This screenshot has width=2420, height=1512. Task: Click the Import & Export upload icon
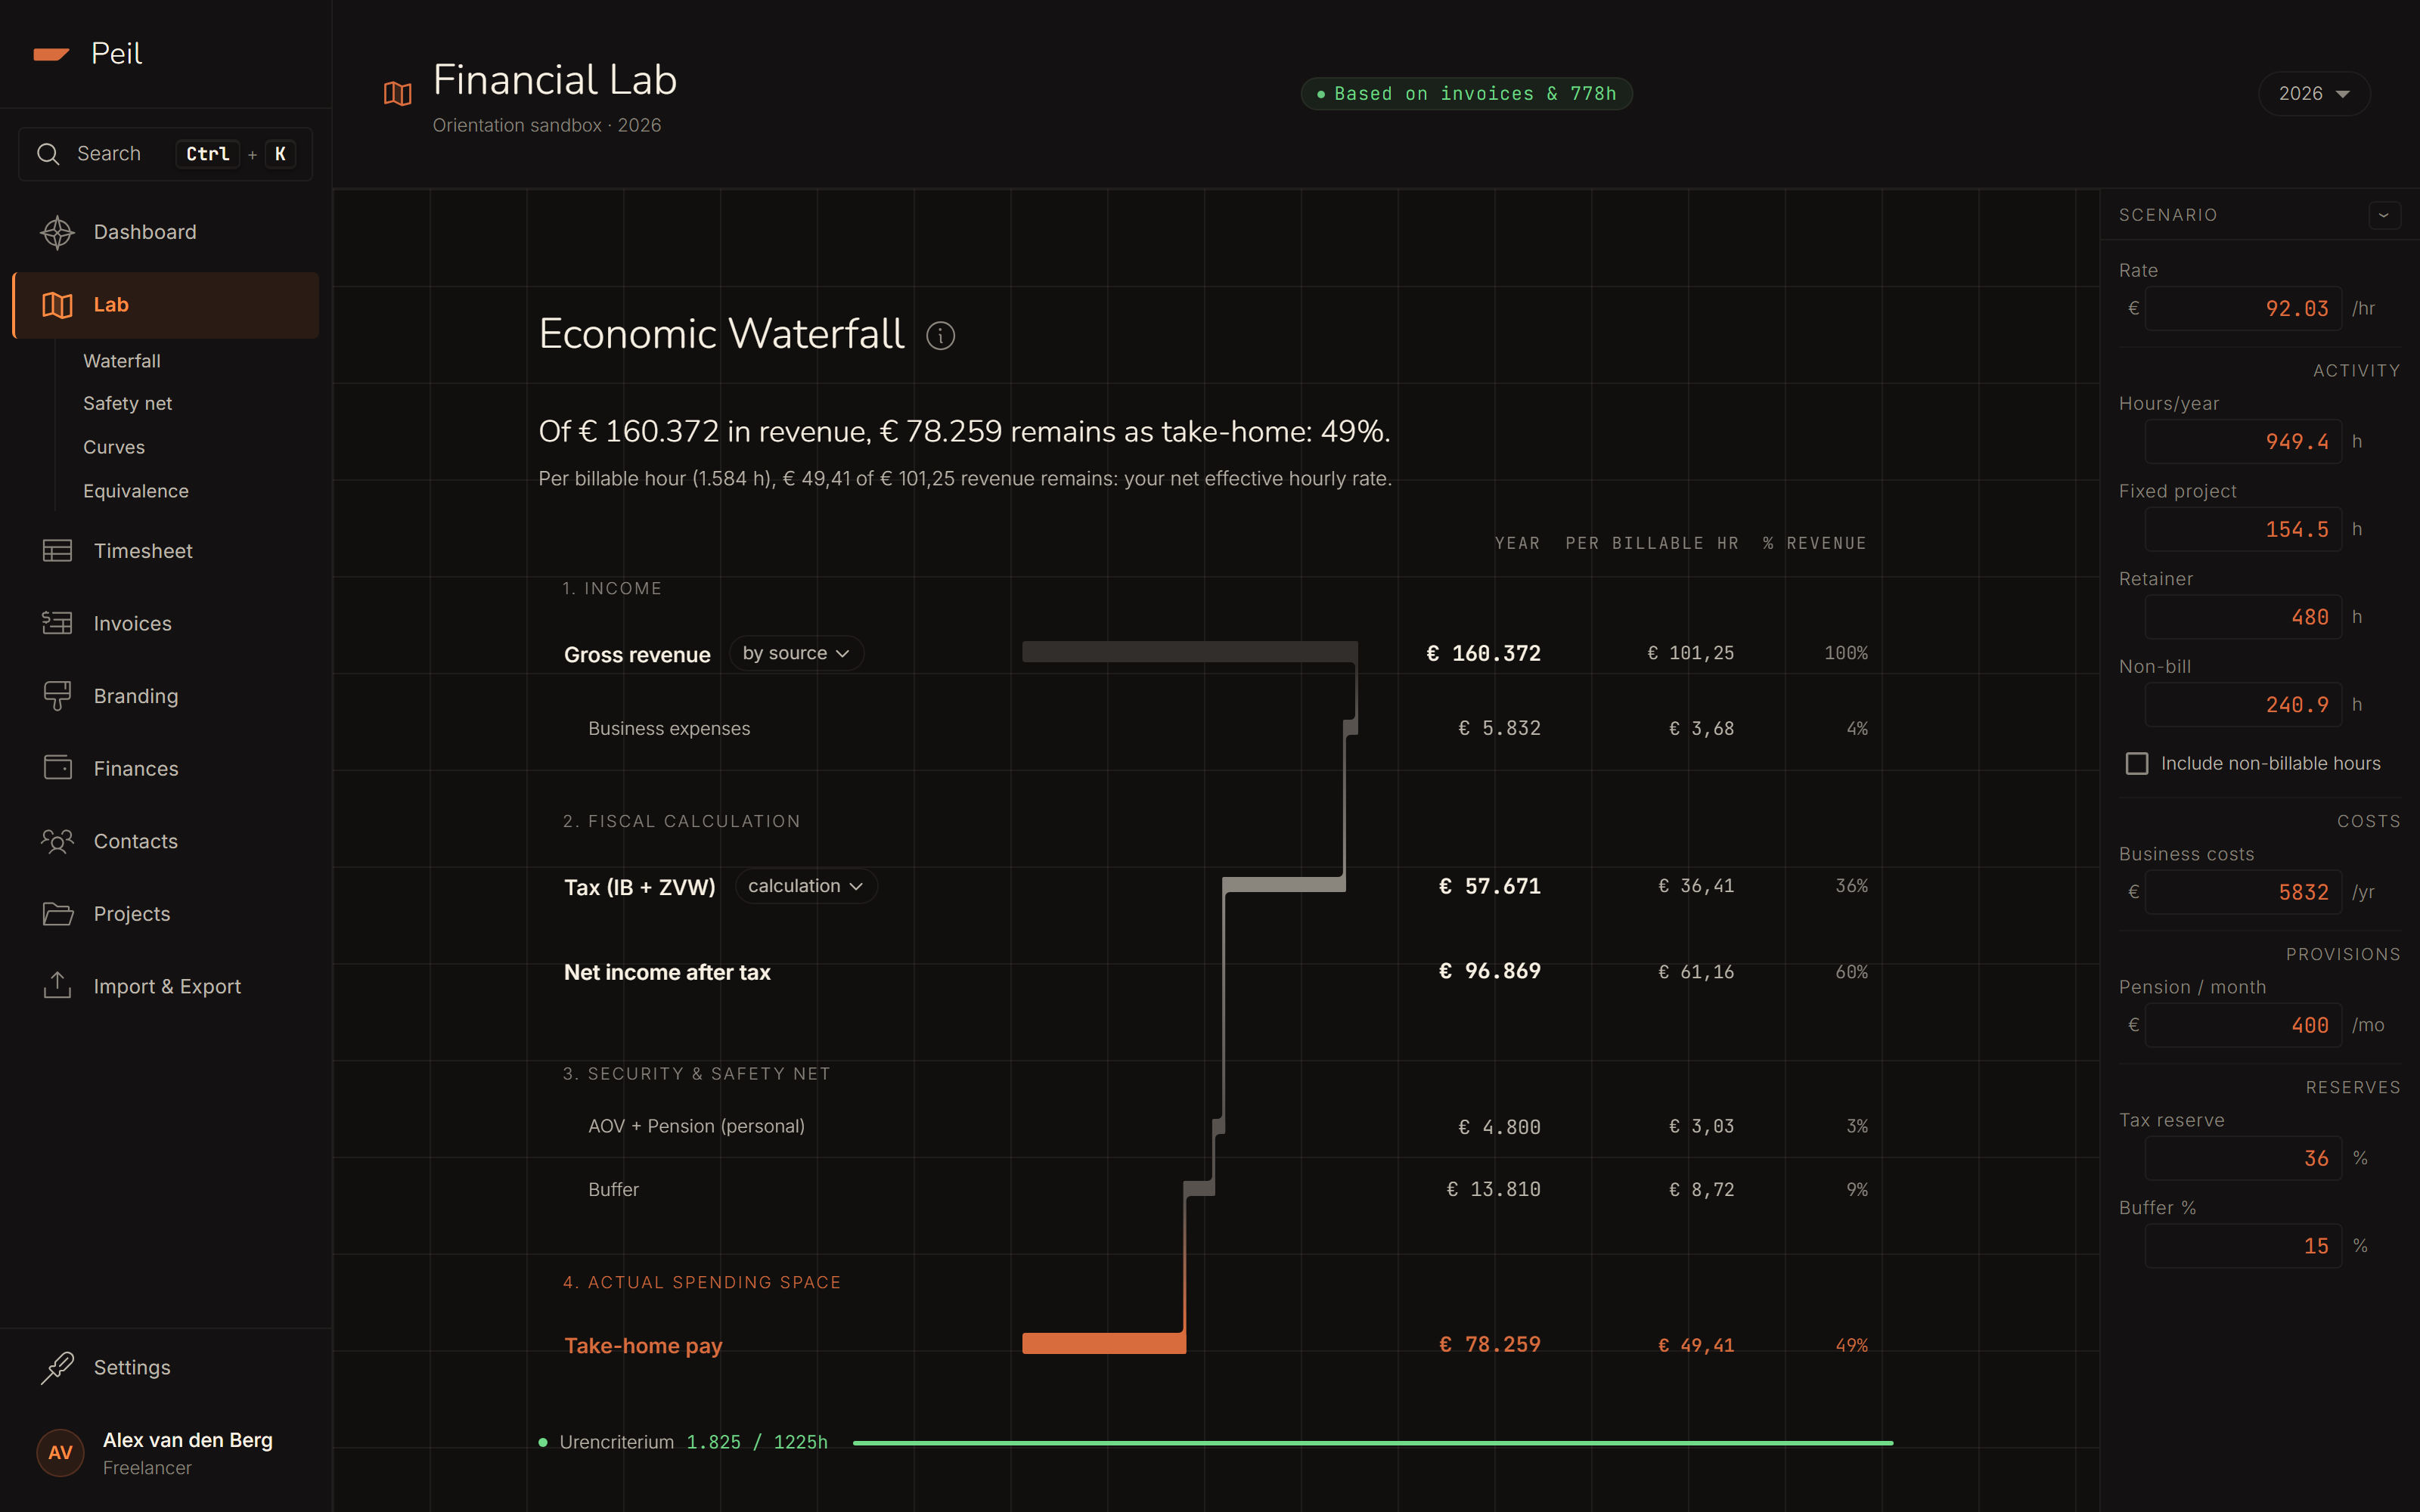pyautogui.click(x=57, y=986)
